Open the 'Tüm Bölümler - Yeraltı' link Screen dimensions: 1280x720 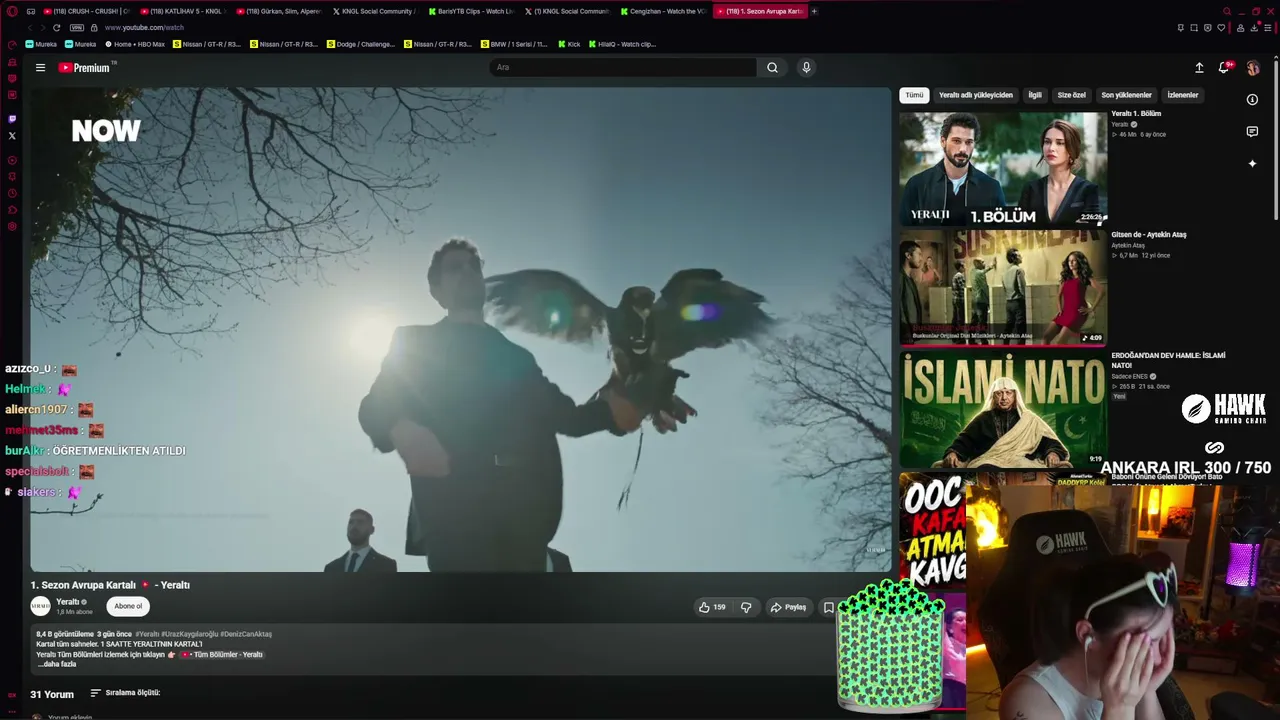222,655
